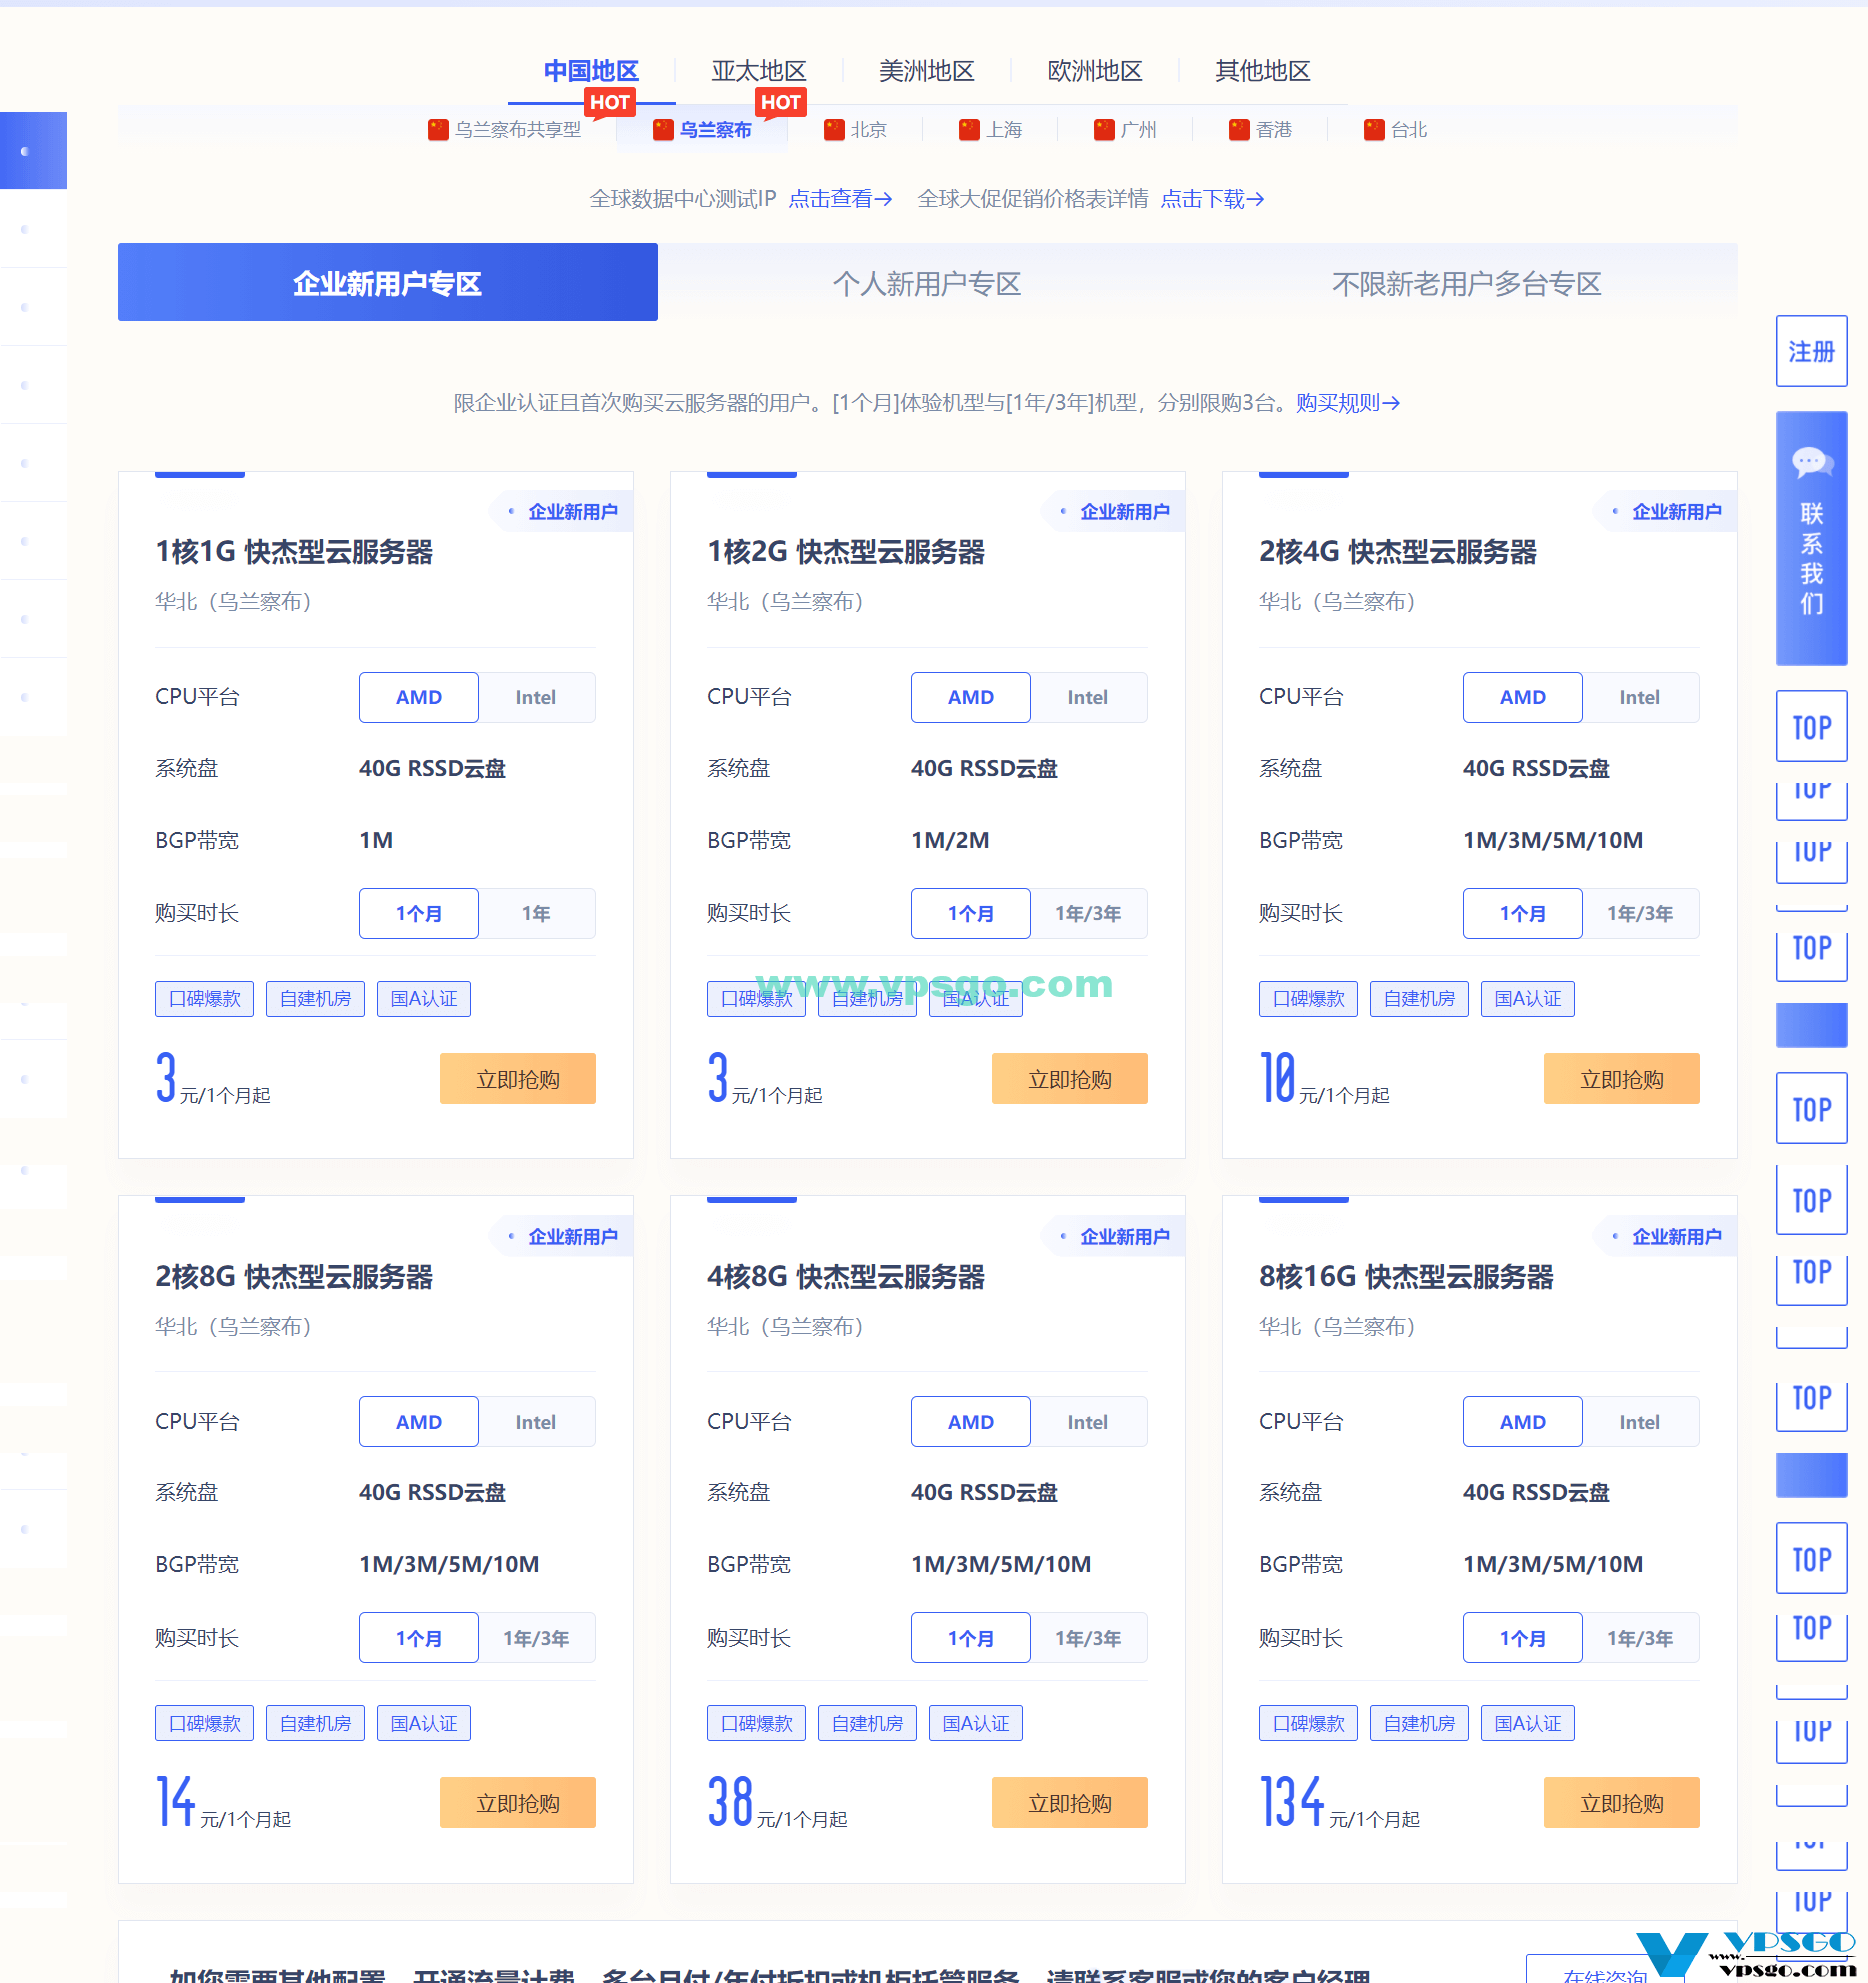Select the 中国地区 region tab
The height and width of the screenshot is (1983, 1868).
pyautogui.click(x=591, y=71)
